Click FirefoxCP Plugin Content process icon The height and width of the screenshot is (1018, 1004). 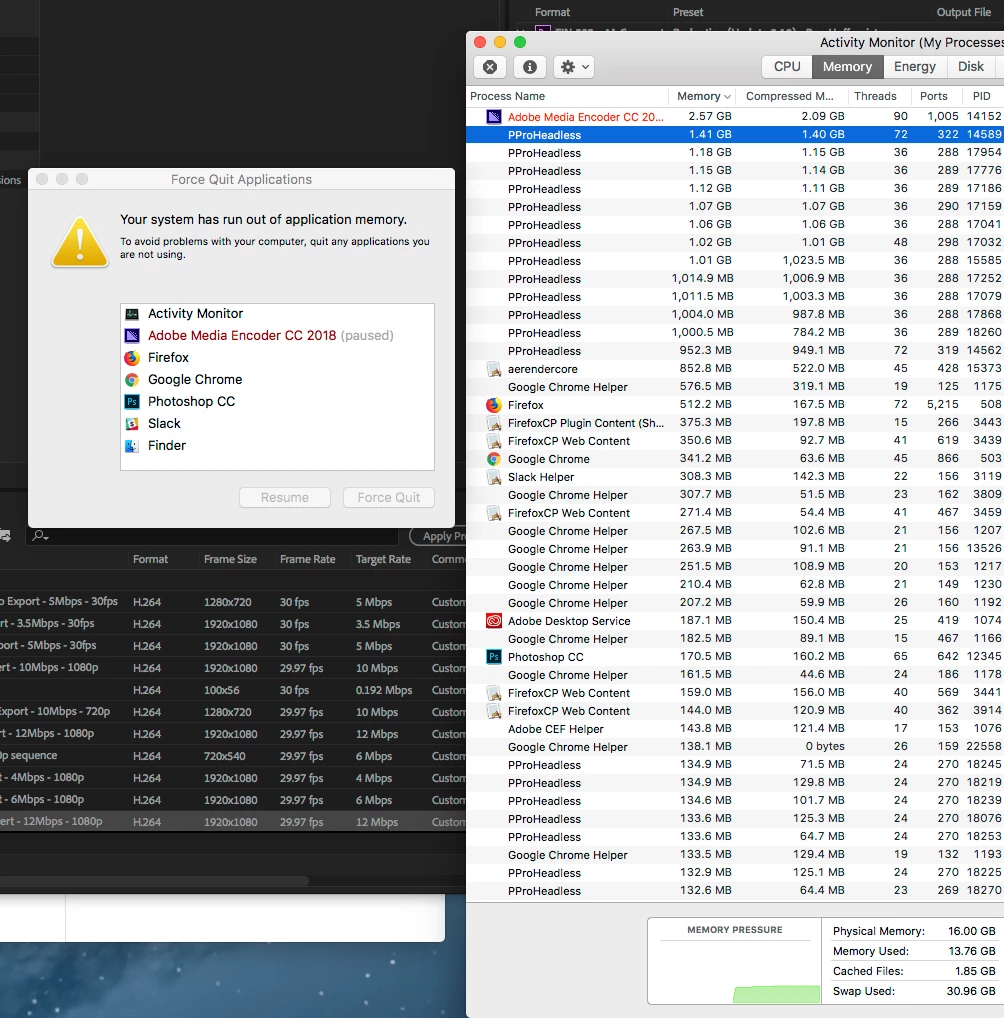pyautogui.click(x=494, y=423)
